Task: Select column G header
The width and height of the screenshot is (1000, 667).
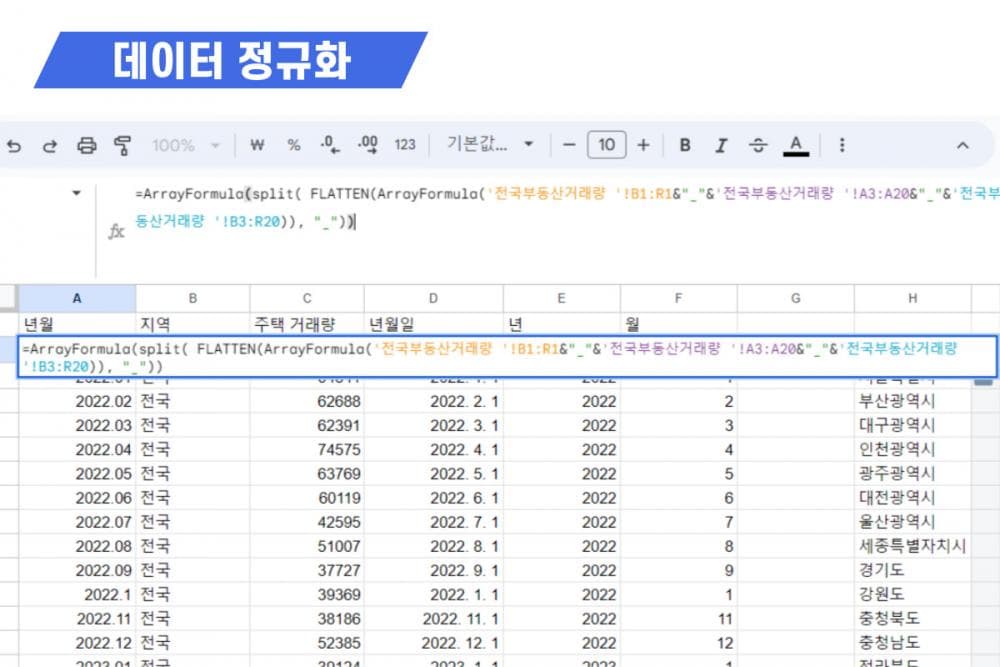Action: [795, 298]
